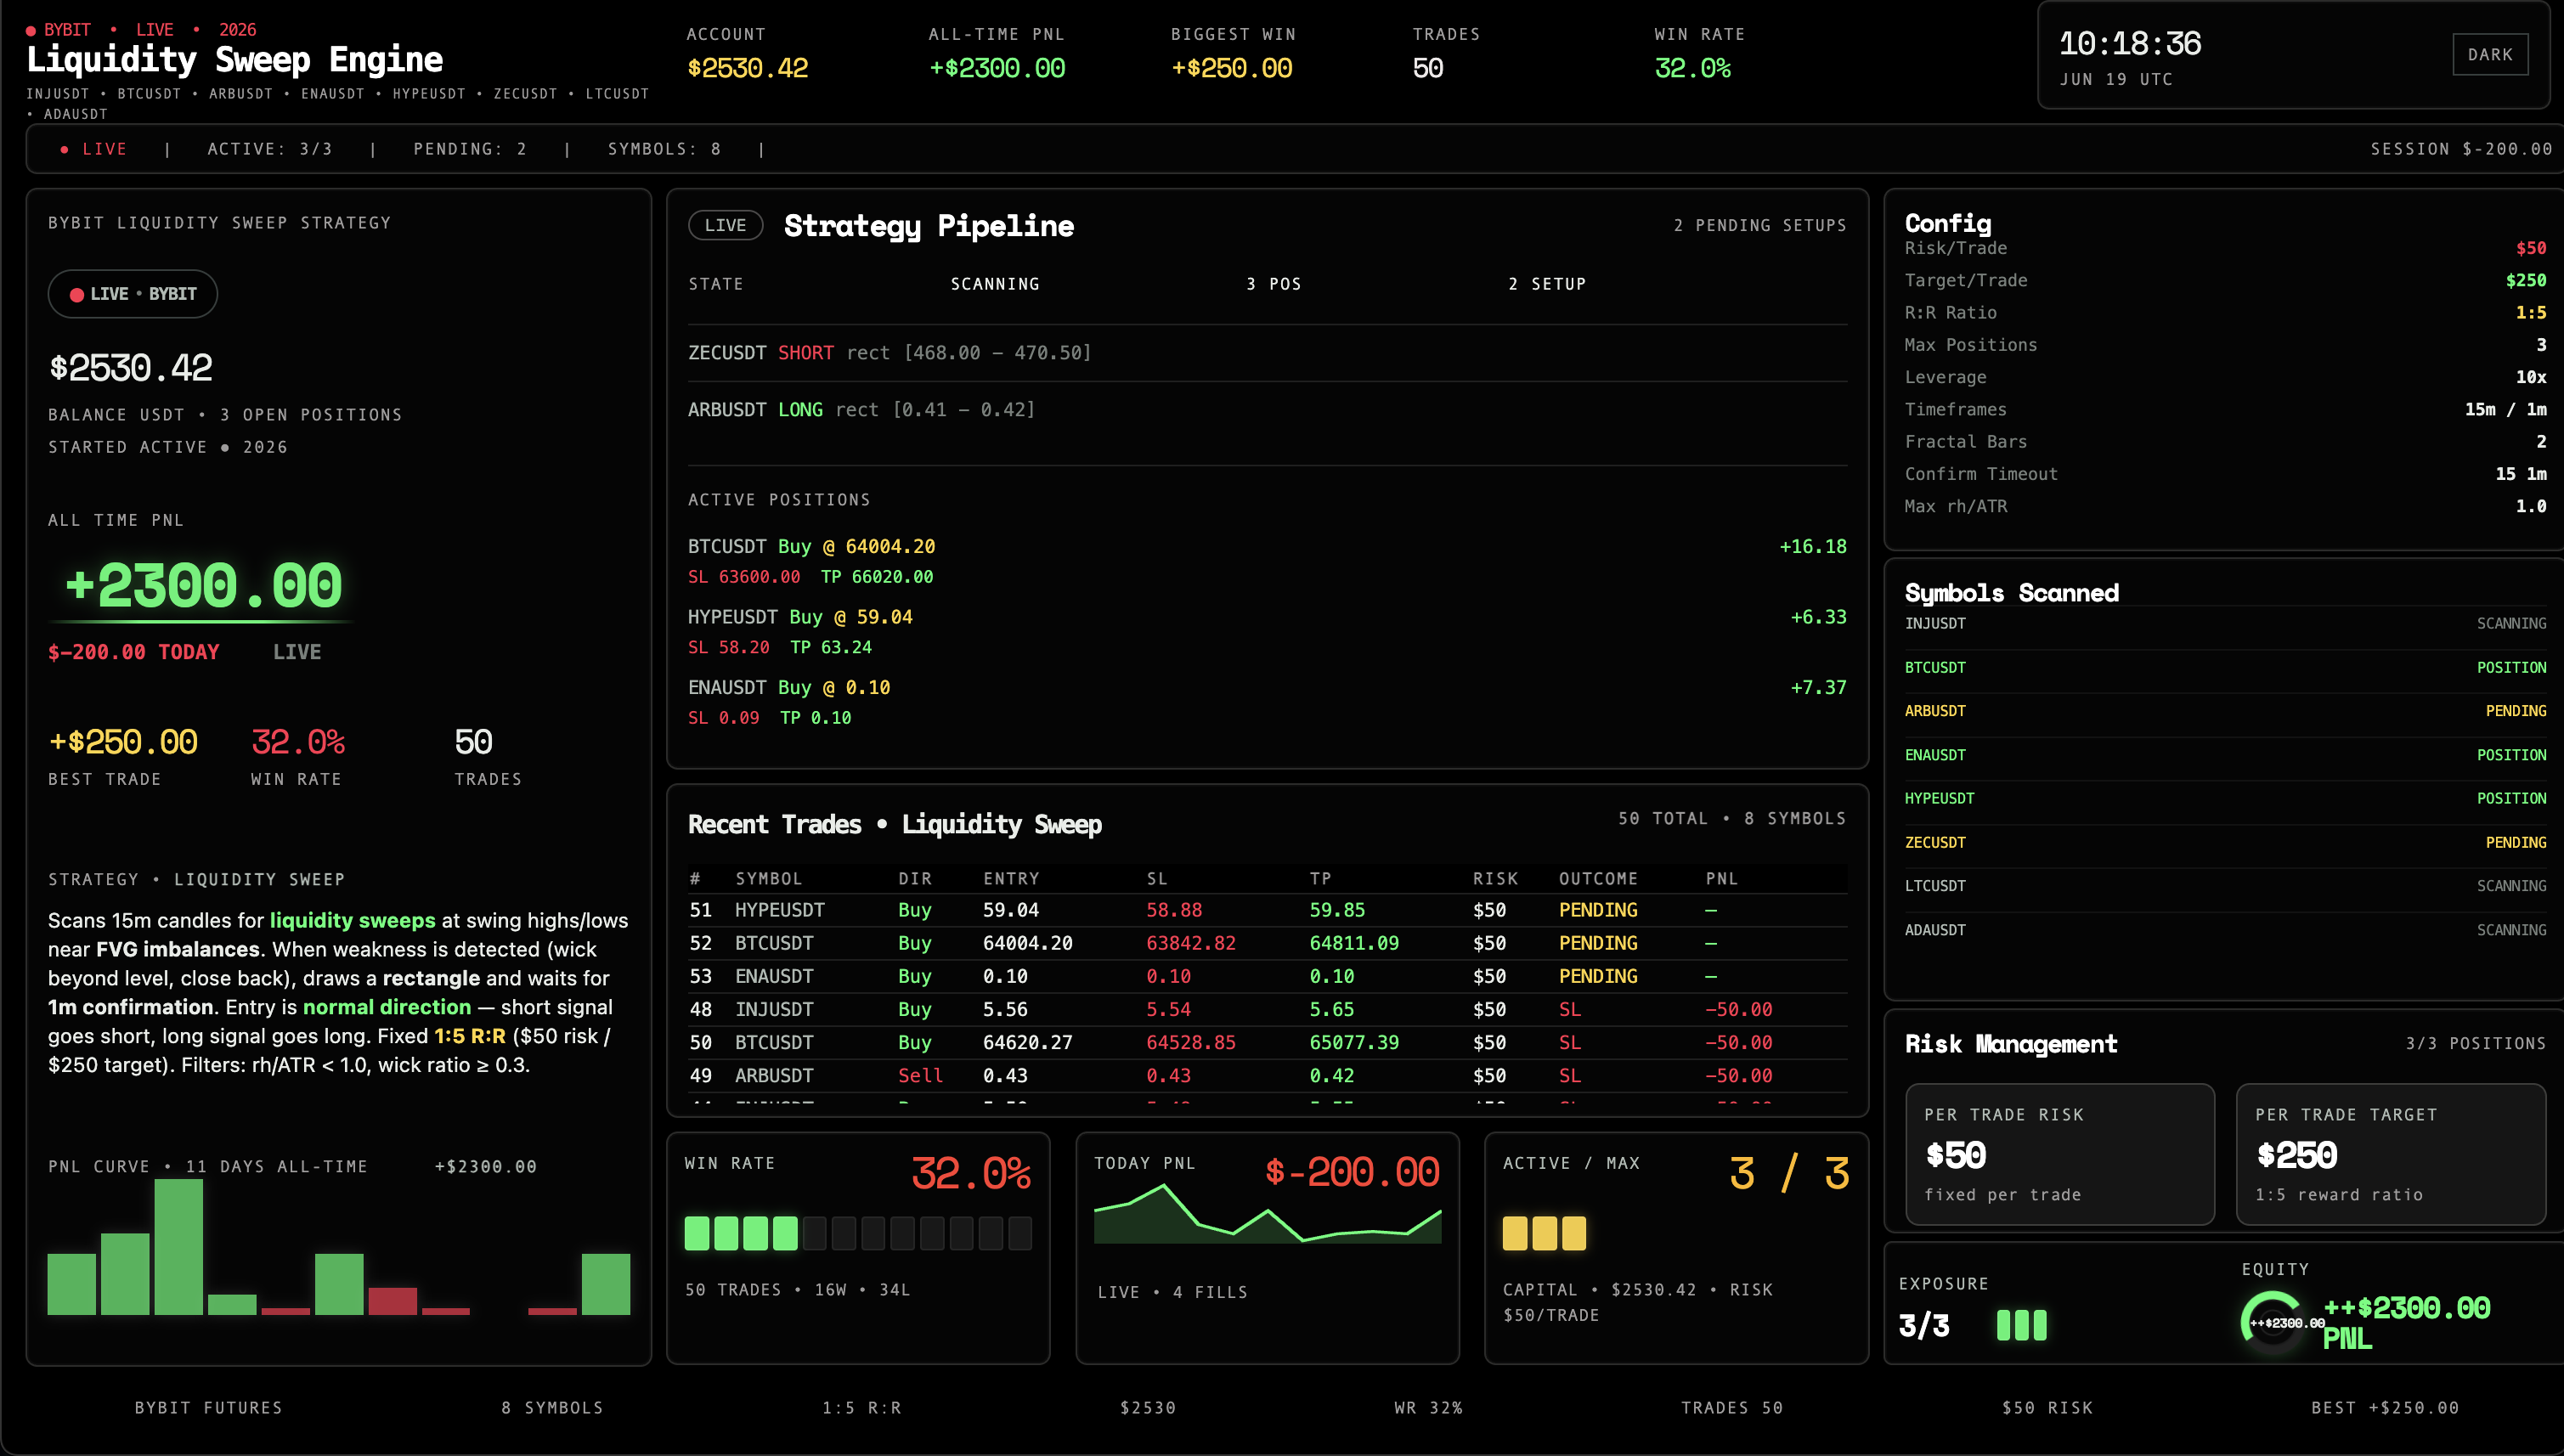
Task: Click ACTIVE: 3/3 in status bar
Action: [270, 149]
